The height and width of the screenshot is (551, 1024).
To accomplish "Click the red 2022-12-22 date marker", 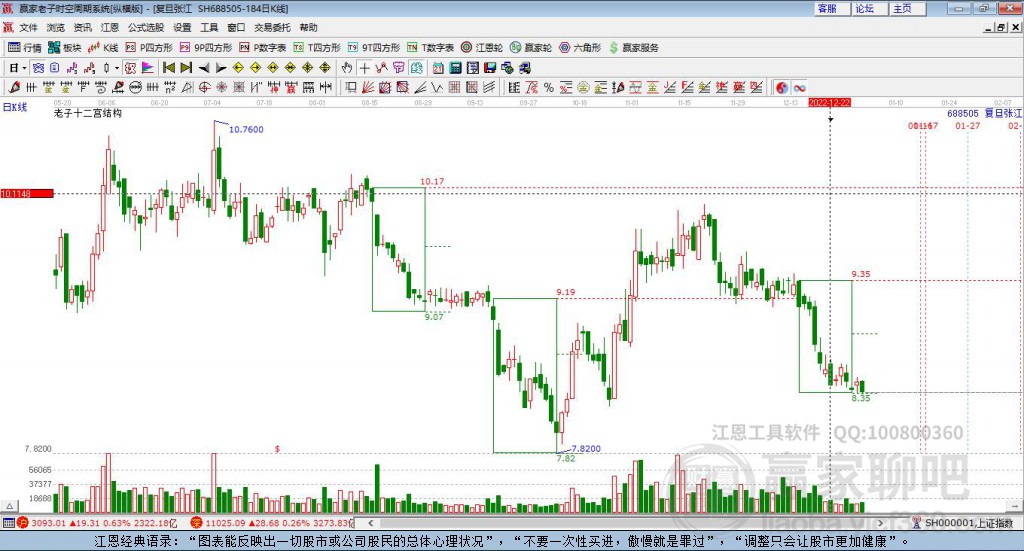I will tap(829, 102).
